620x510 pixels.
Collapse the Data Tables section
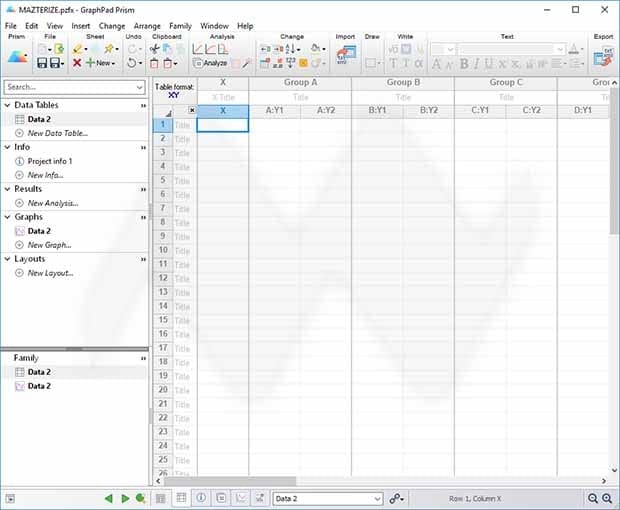(7, 105)
